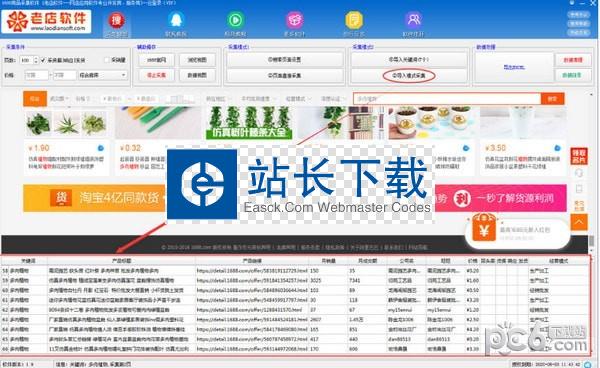The width and height of the screenshot is (600, 368).
Task: Click the 产品标题 column header
Action: [121, 261]
